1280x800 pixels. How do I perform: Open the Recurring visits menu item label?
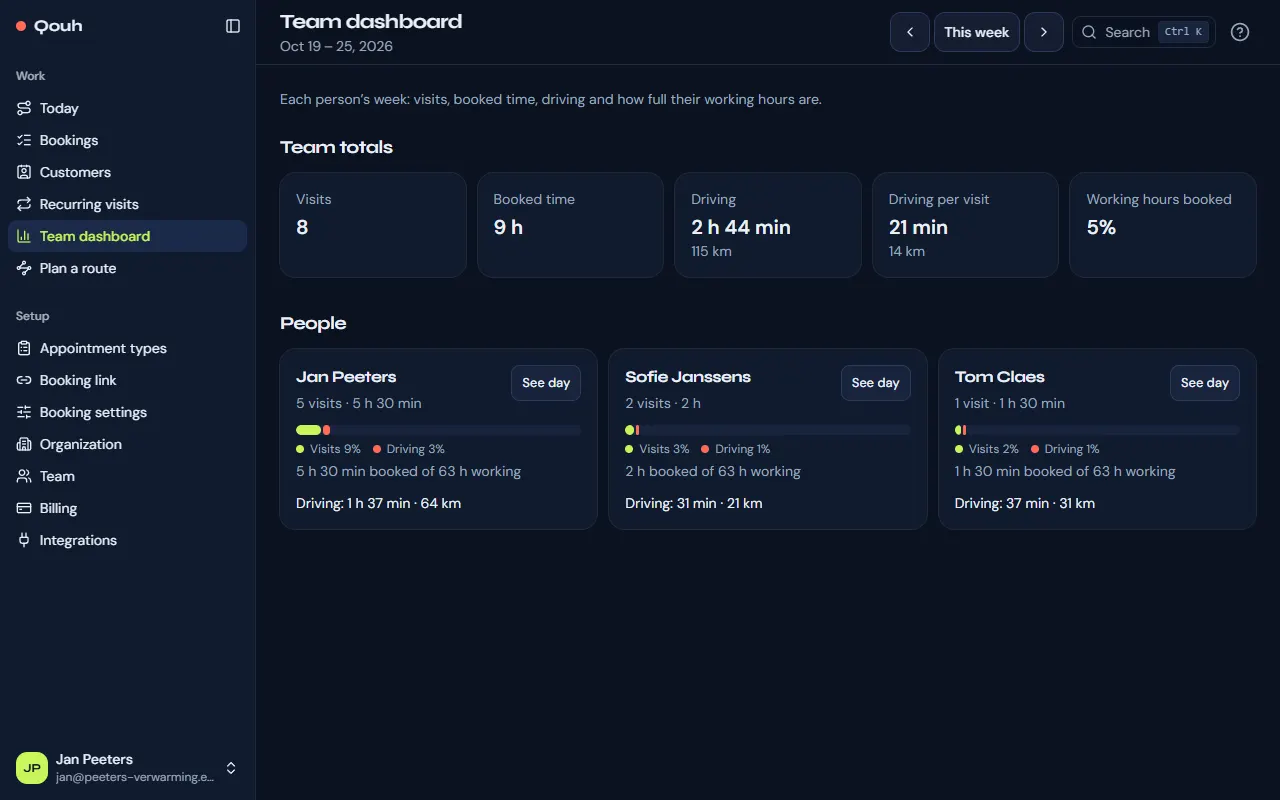tap(89, 204)
